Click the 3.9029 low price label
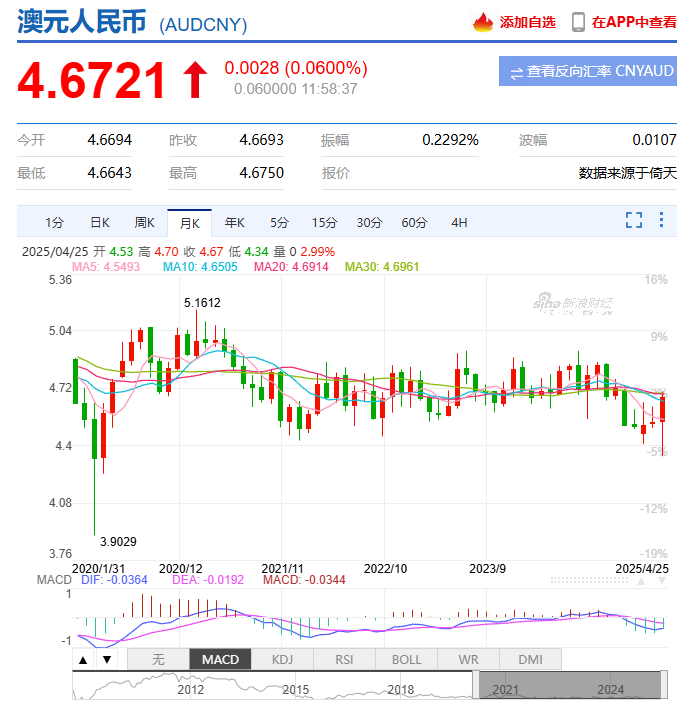The height and width of the screenshot is (713, 682). (x=118, y=542)
